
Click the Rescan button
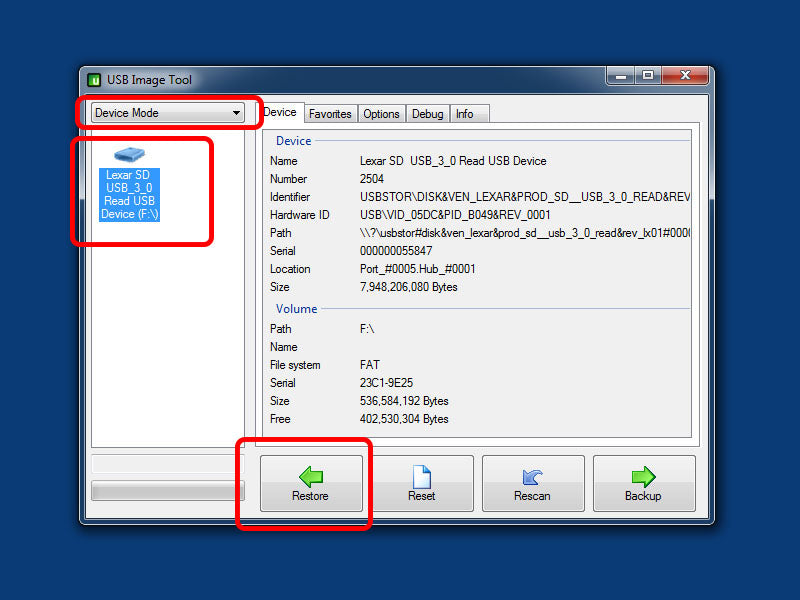pos(533,483)
